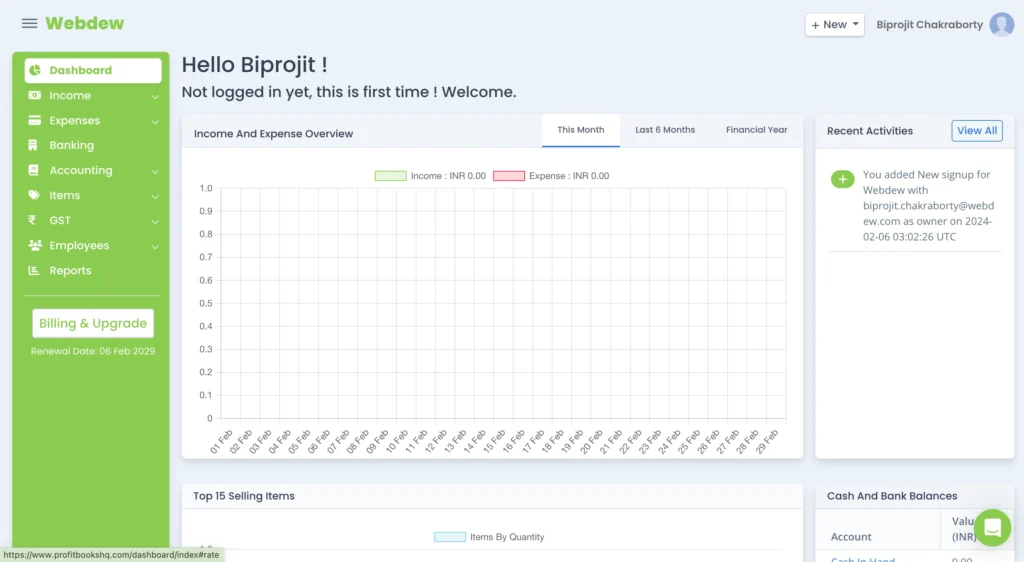Click the Hello Biprojit ! greeting
Screen dimensions: 1024x562
coord(254,65)
